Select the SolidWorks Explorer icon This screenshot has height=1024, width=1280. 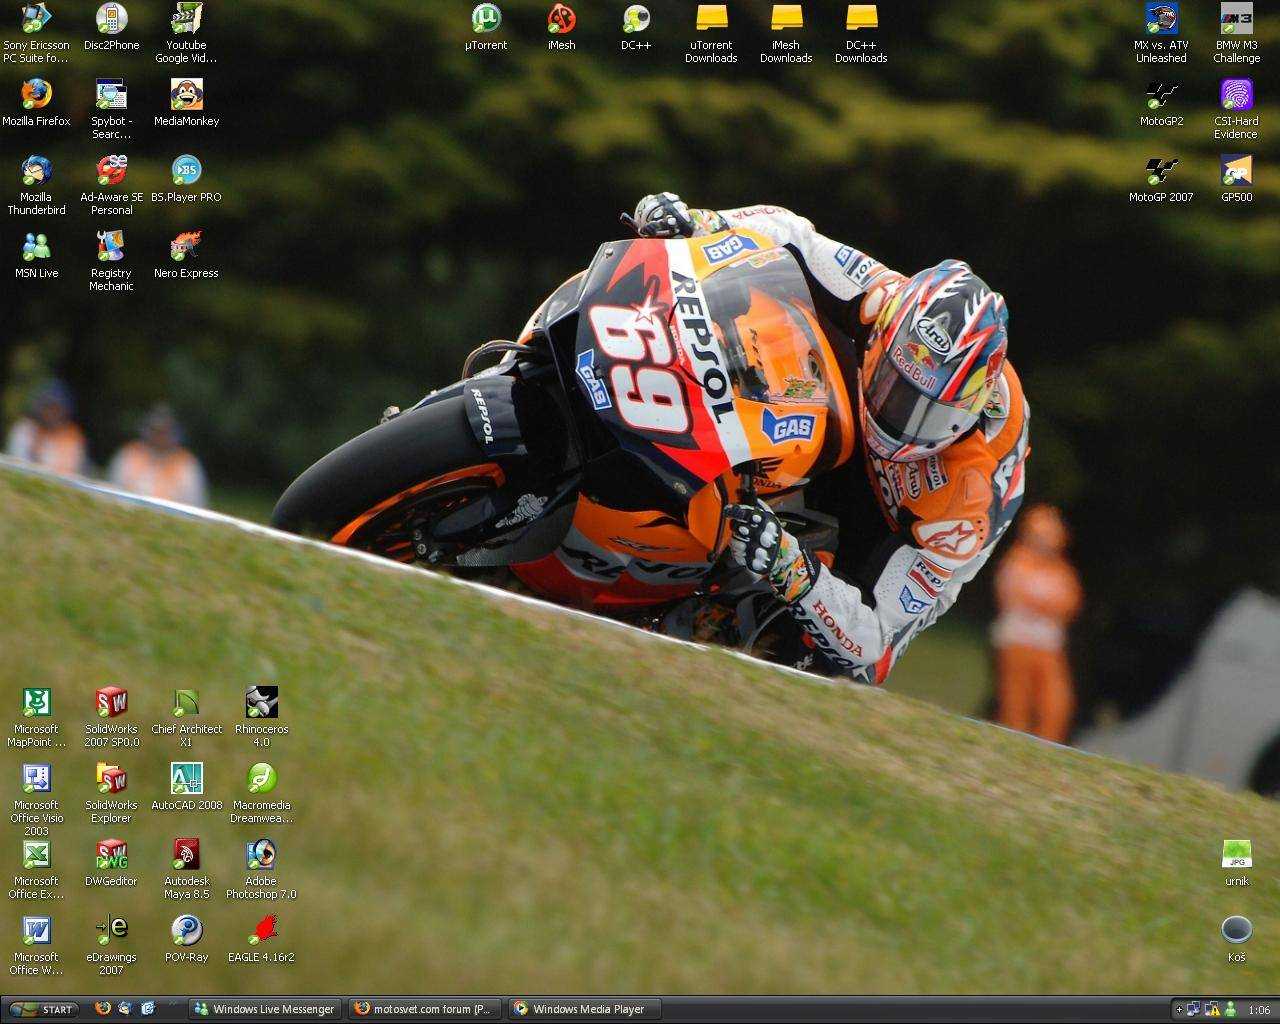pos(111,793)
